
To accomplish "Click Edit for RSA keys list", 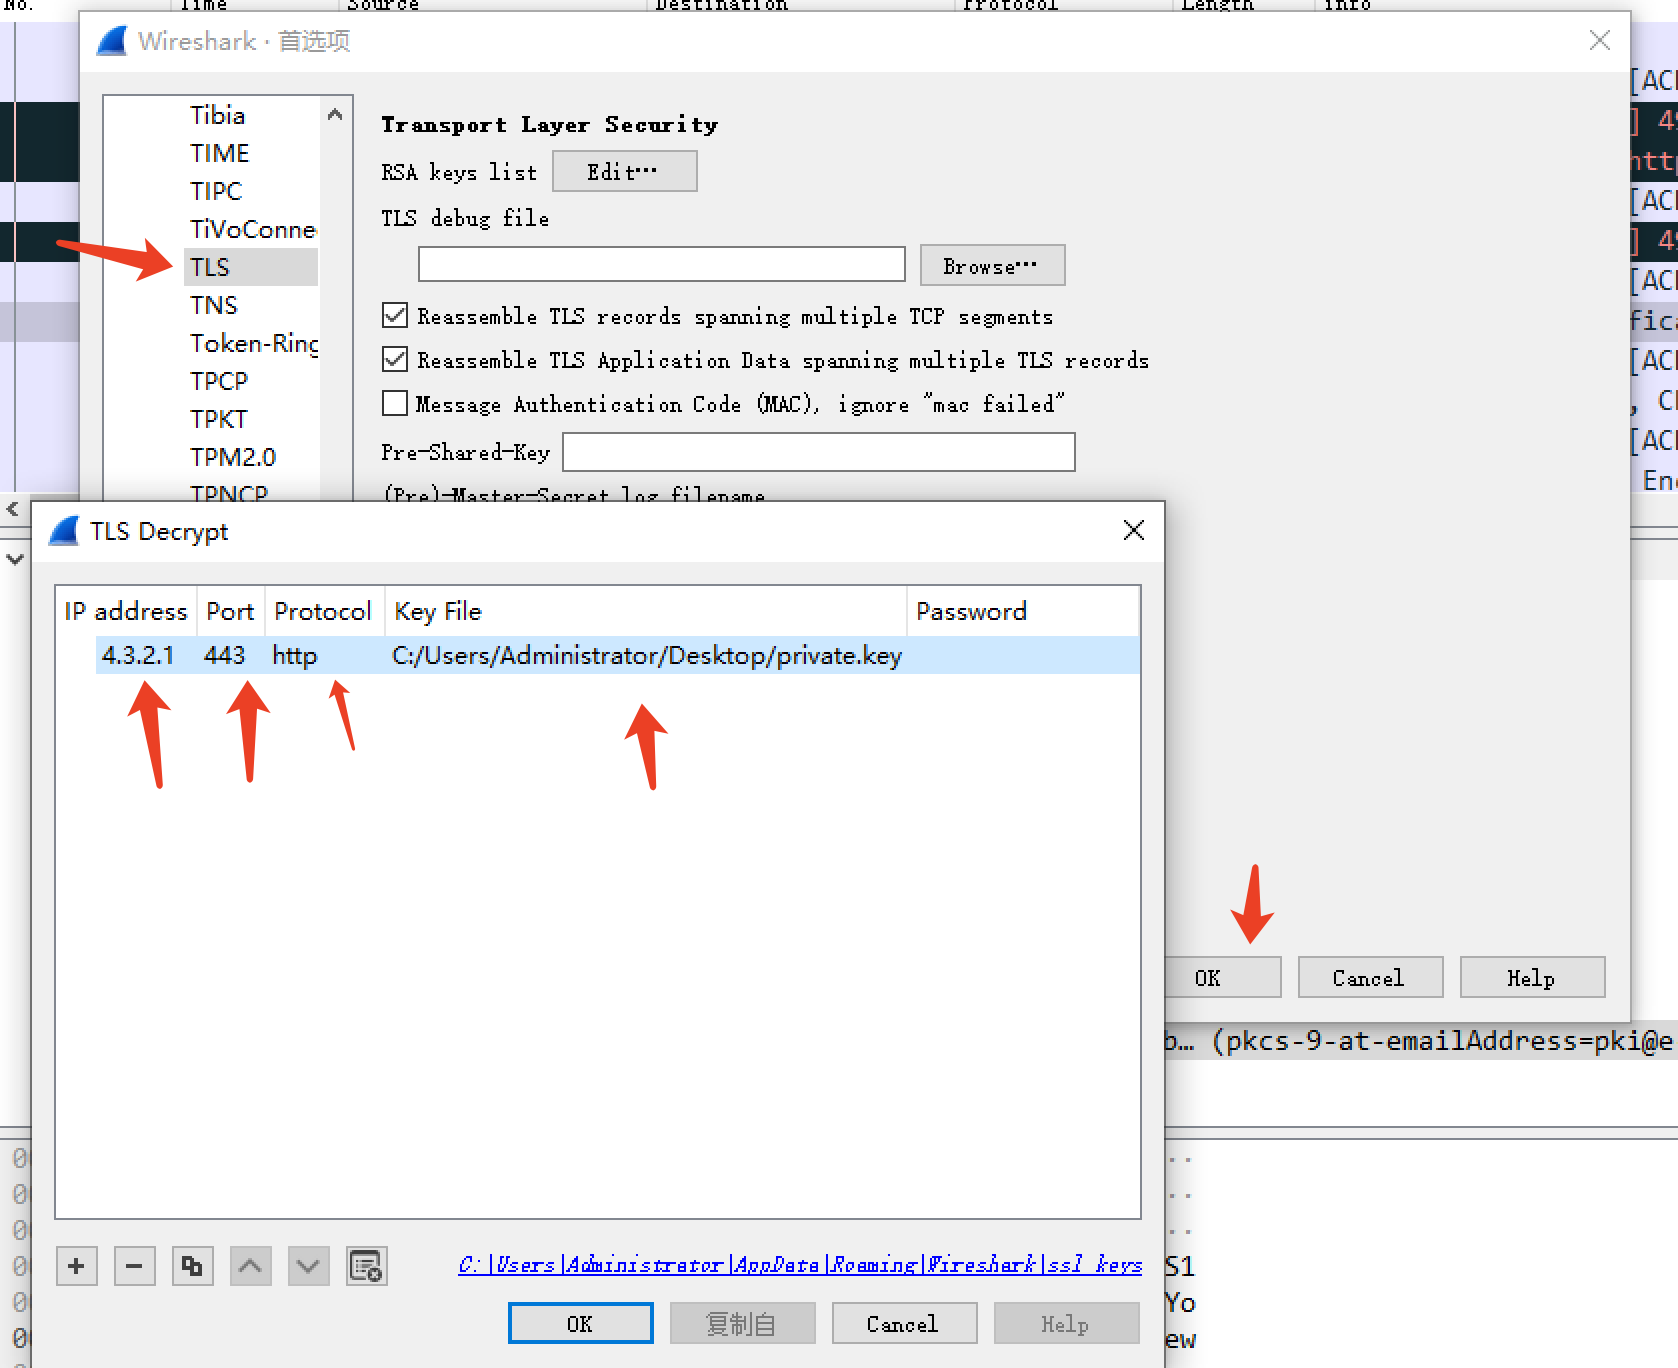I will pyautogui.click(x=623, y=171).
